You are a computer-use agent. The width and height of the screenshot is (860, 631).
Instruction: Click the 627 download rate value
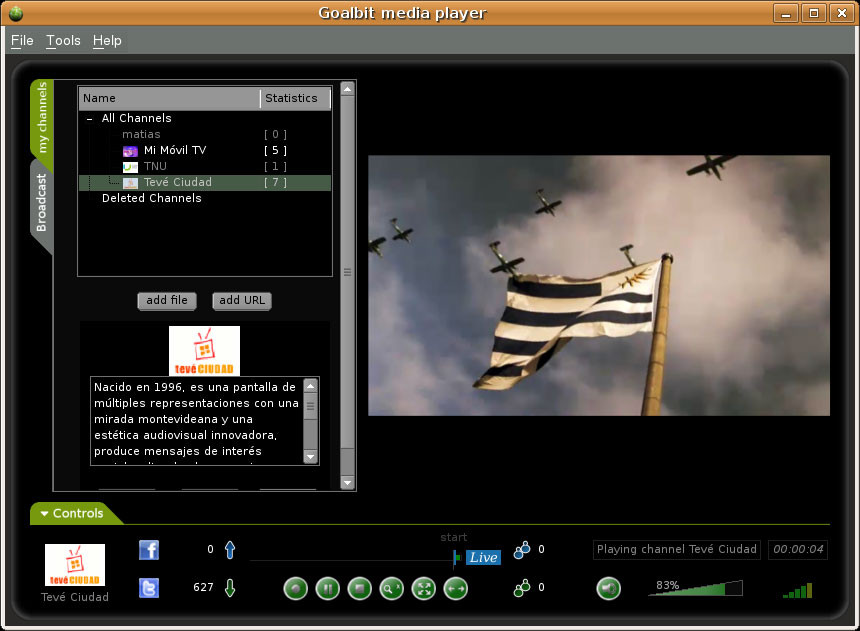pos(203,588)
